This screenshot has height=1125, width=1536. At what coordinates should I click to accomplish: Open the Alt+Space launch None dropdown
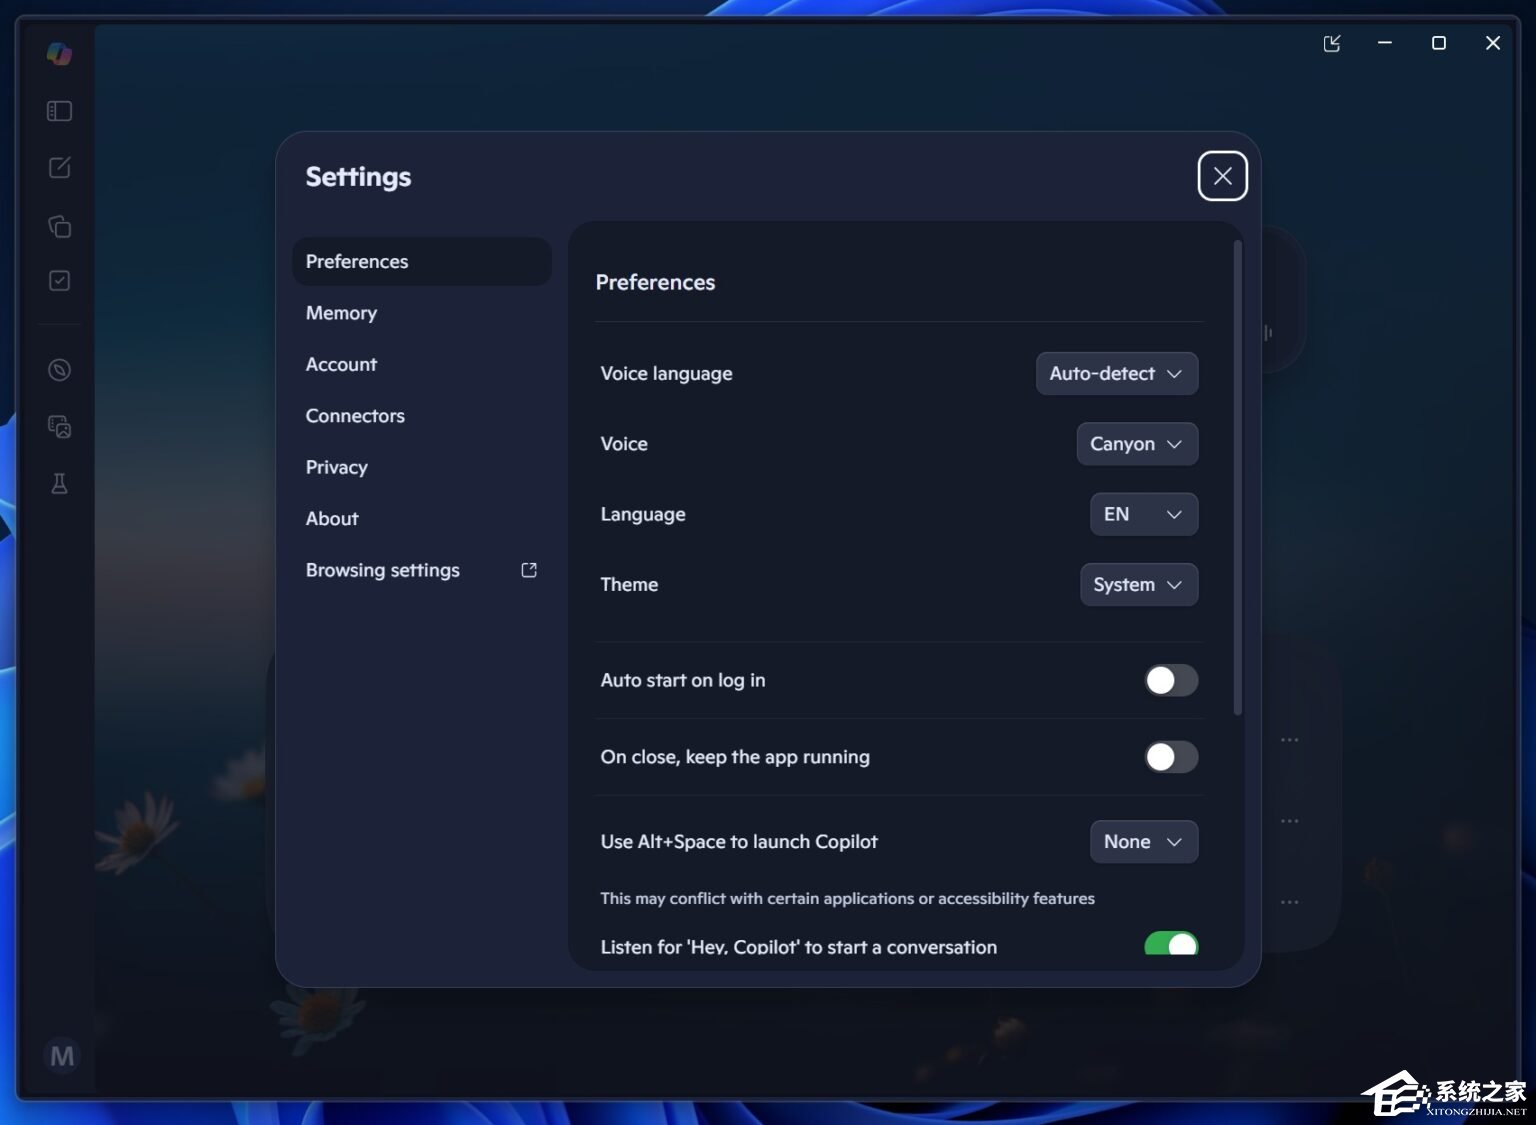coord(1144,842)
